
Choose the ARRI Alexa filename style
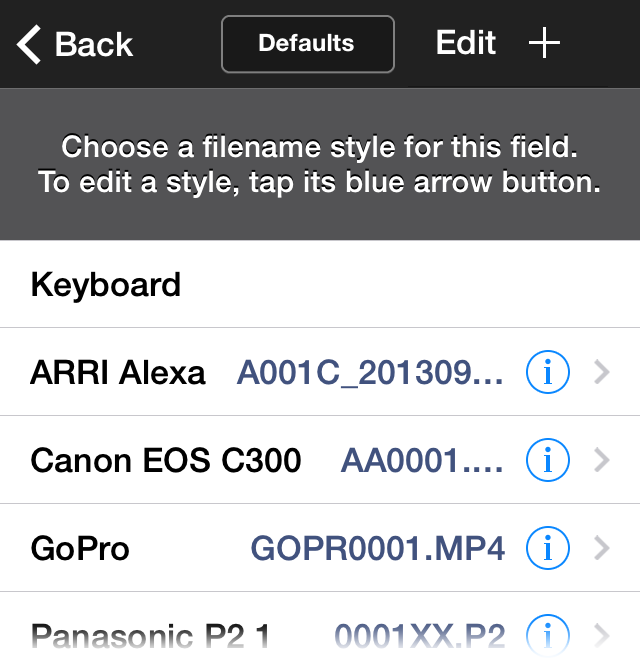point(320,372)
